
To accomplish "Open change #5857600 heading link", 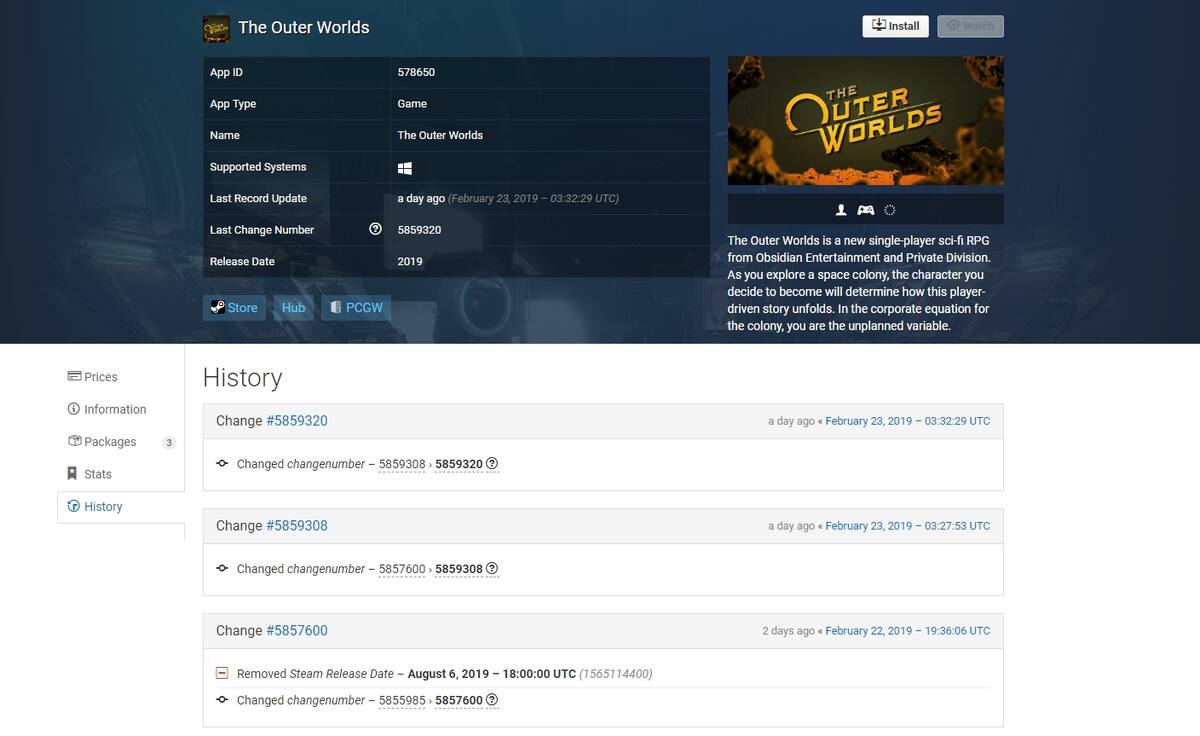I will click(x=297, y=631).
